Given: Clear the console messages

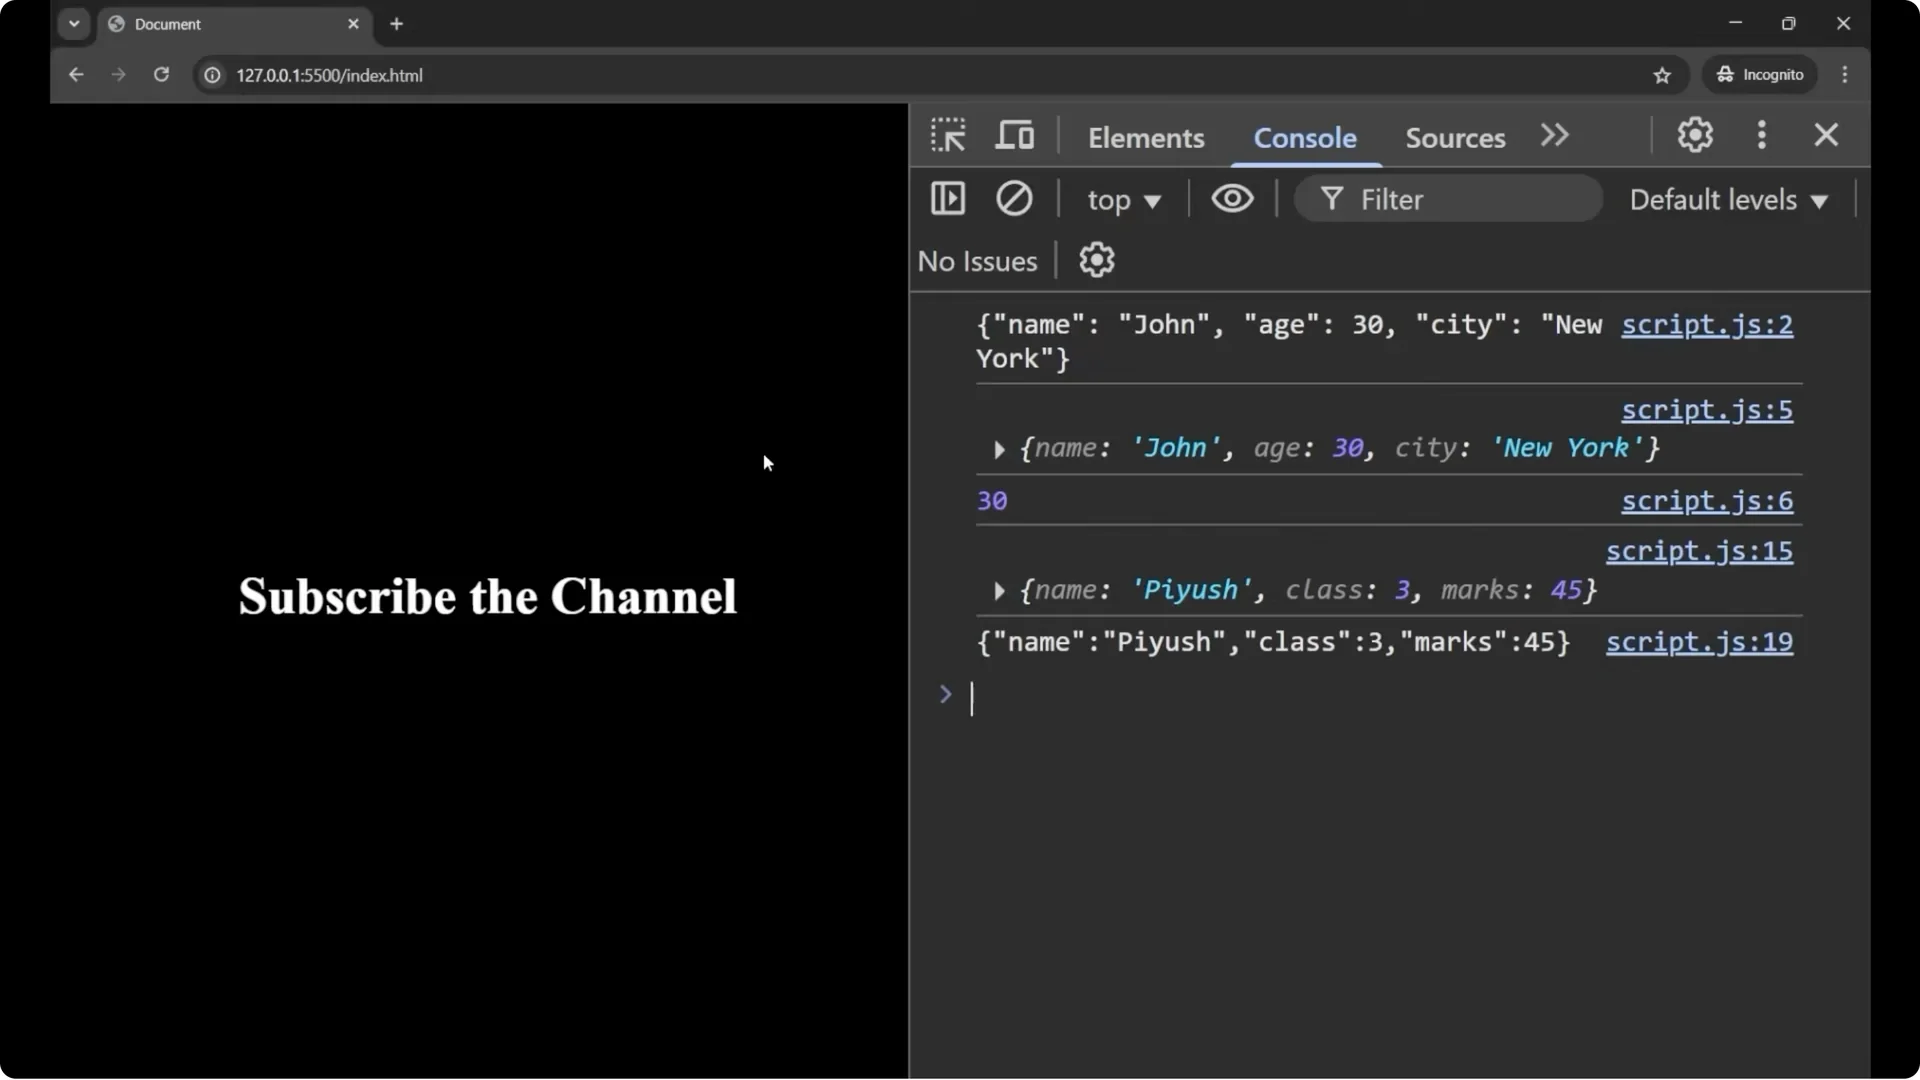Looking at the screenshot, I should (x=1014, y=198).
